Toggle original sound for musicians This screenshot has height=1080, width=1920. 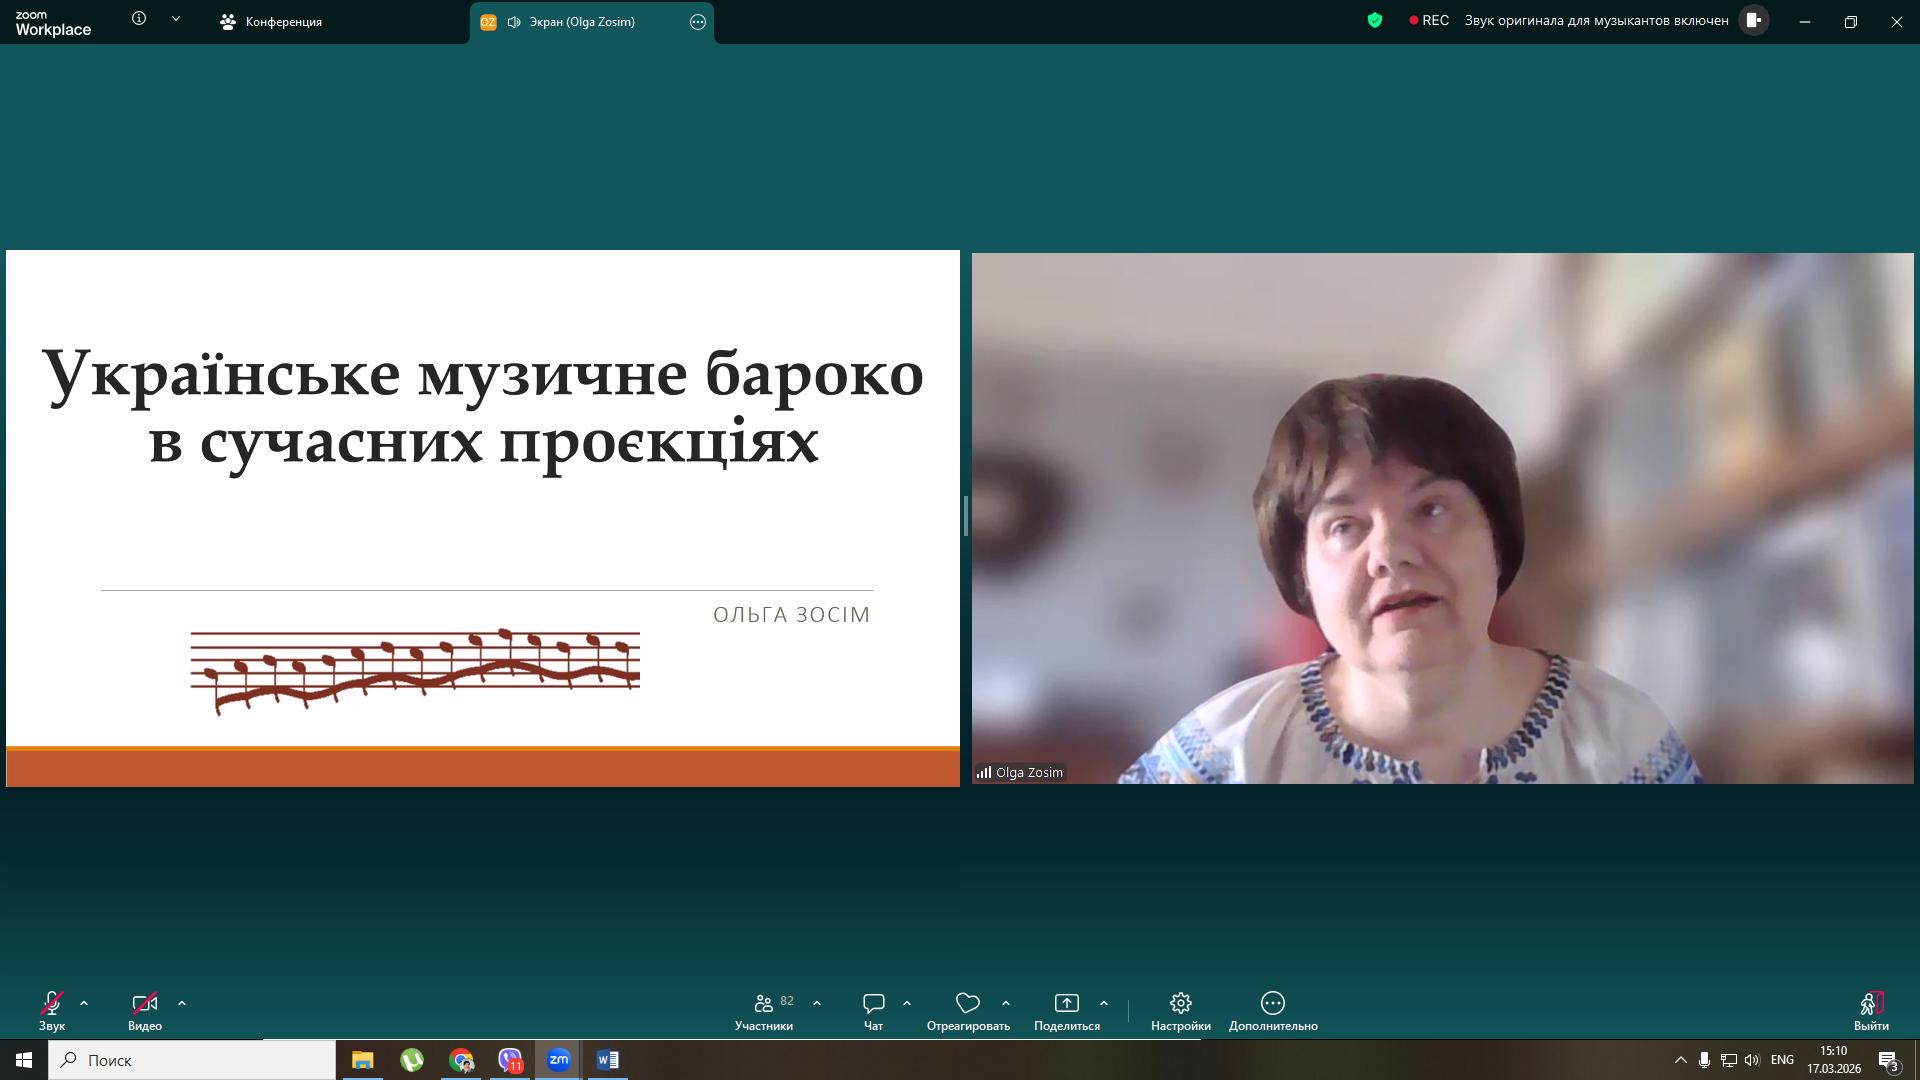[1753, 20]
